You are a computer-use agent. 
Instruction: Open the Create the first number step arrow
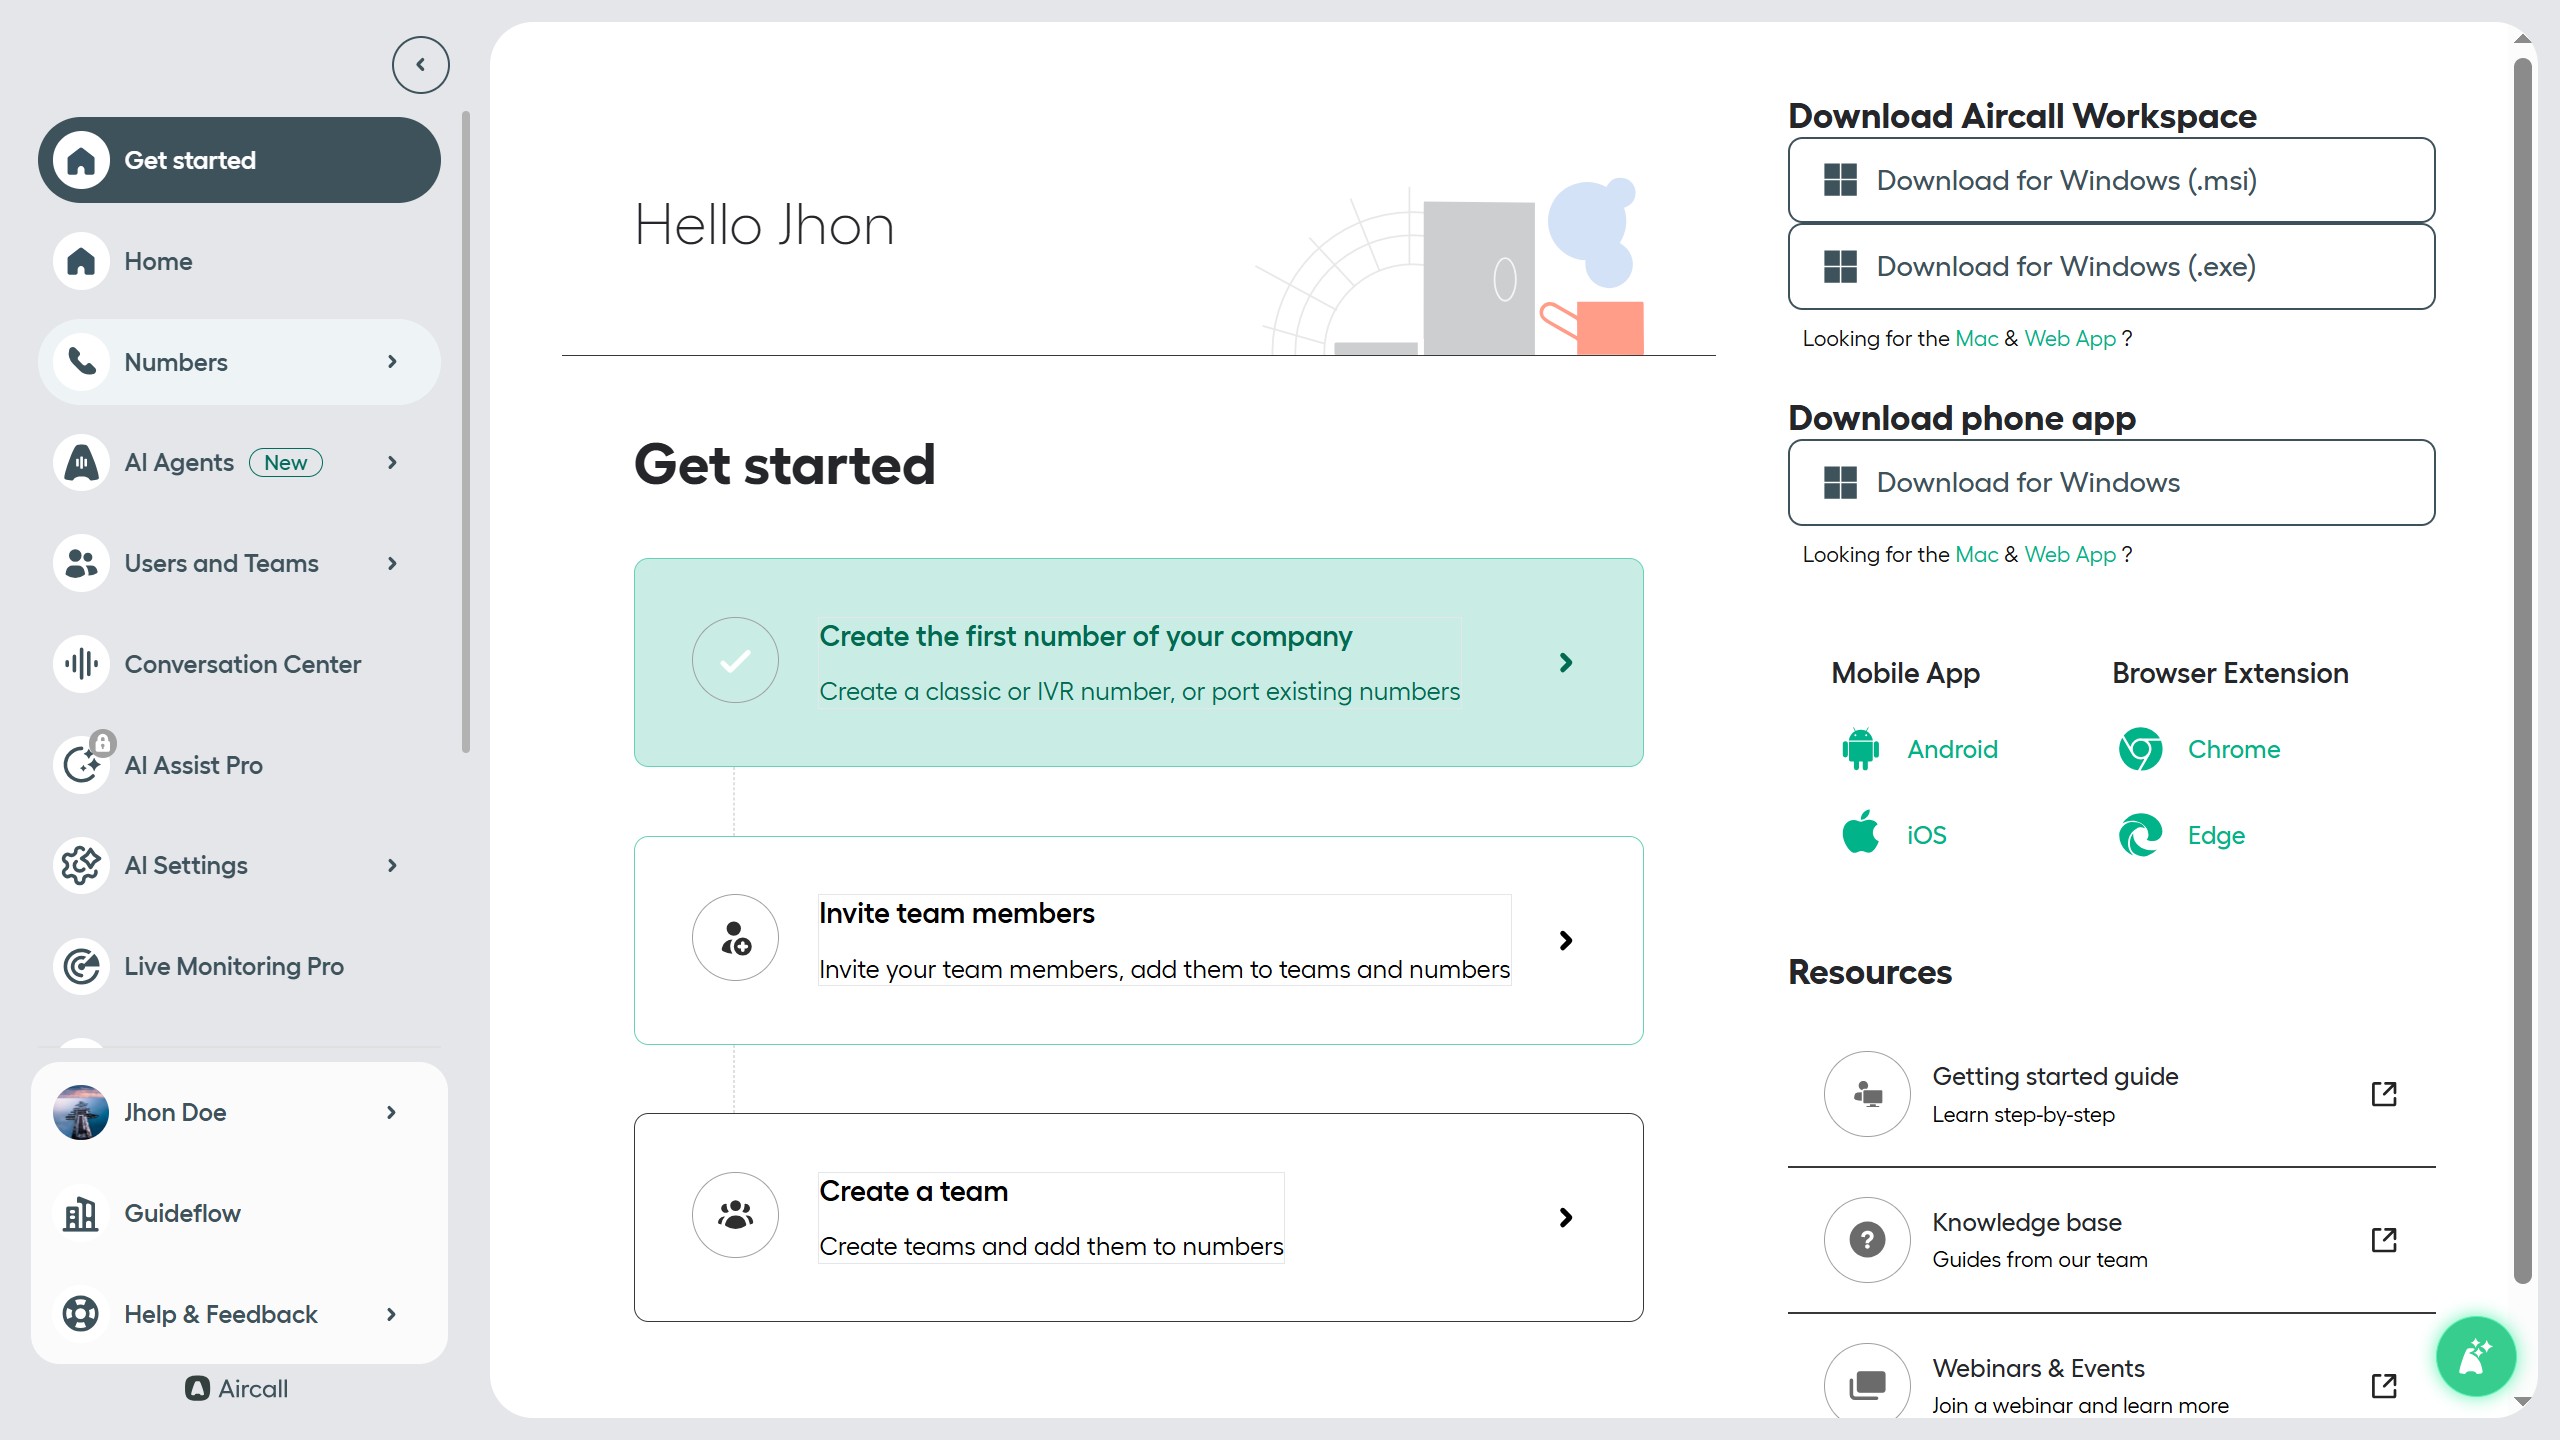[x=1566, y=663]
